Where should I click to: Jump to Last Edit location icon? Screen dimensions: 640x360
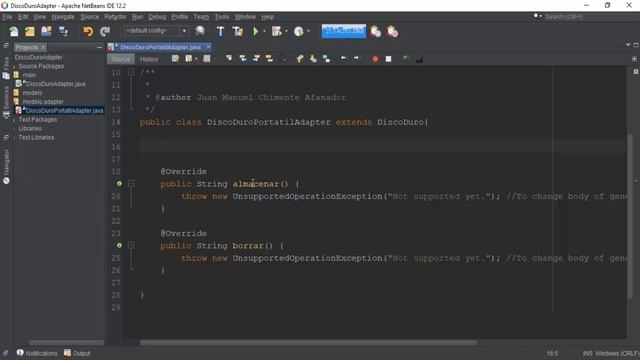(175, 59)
